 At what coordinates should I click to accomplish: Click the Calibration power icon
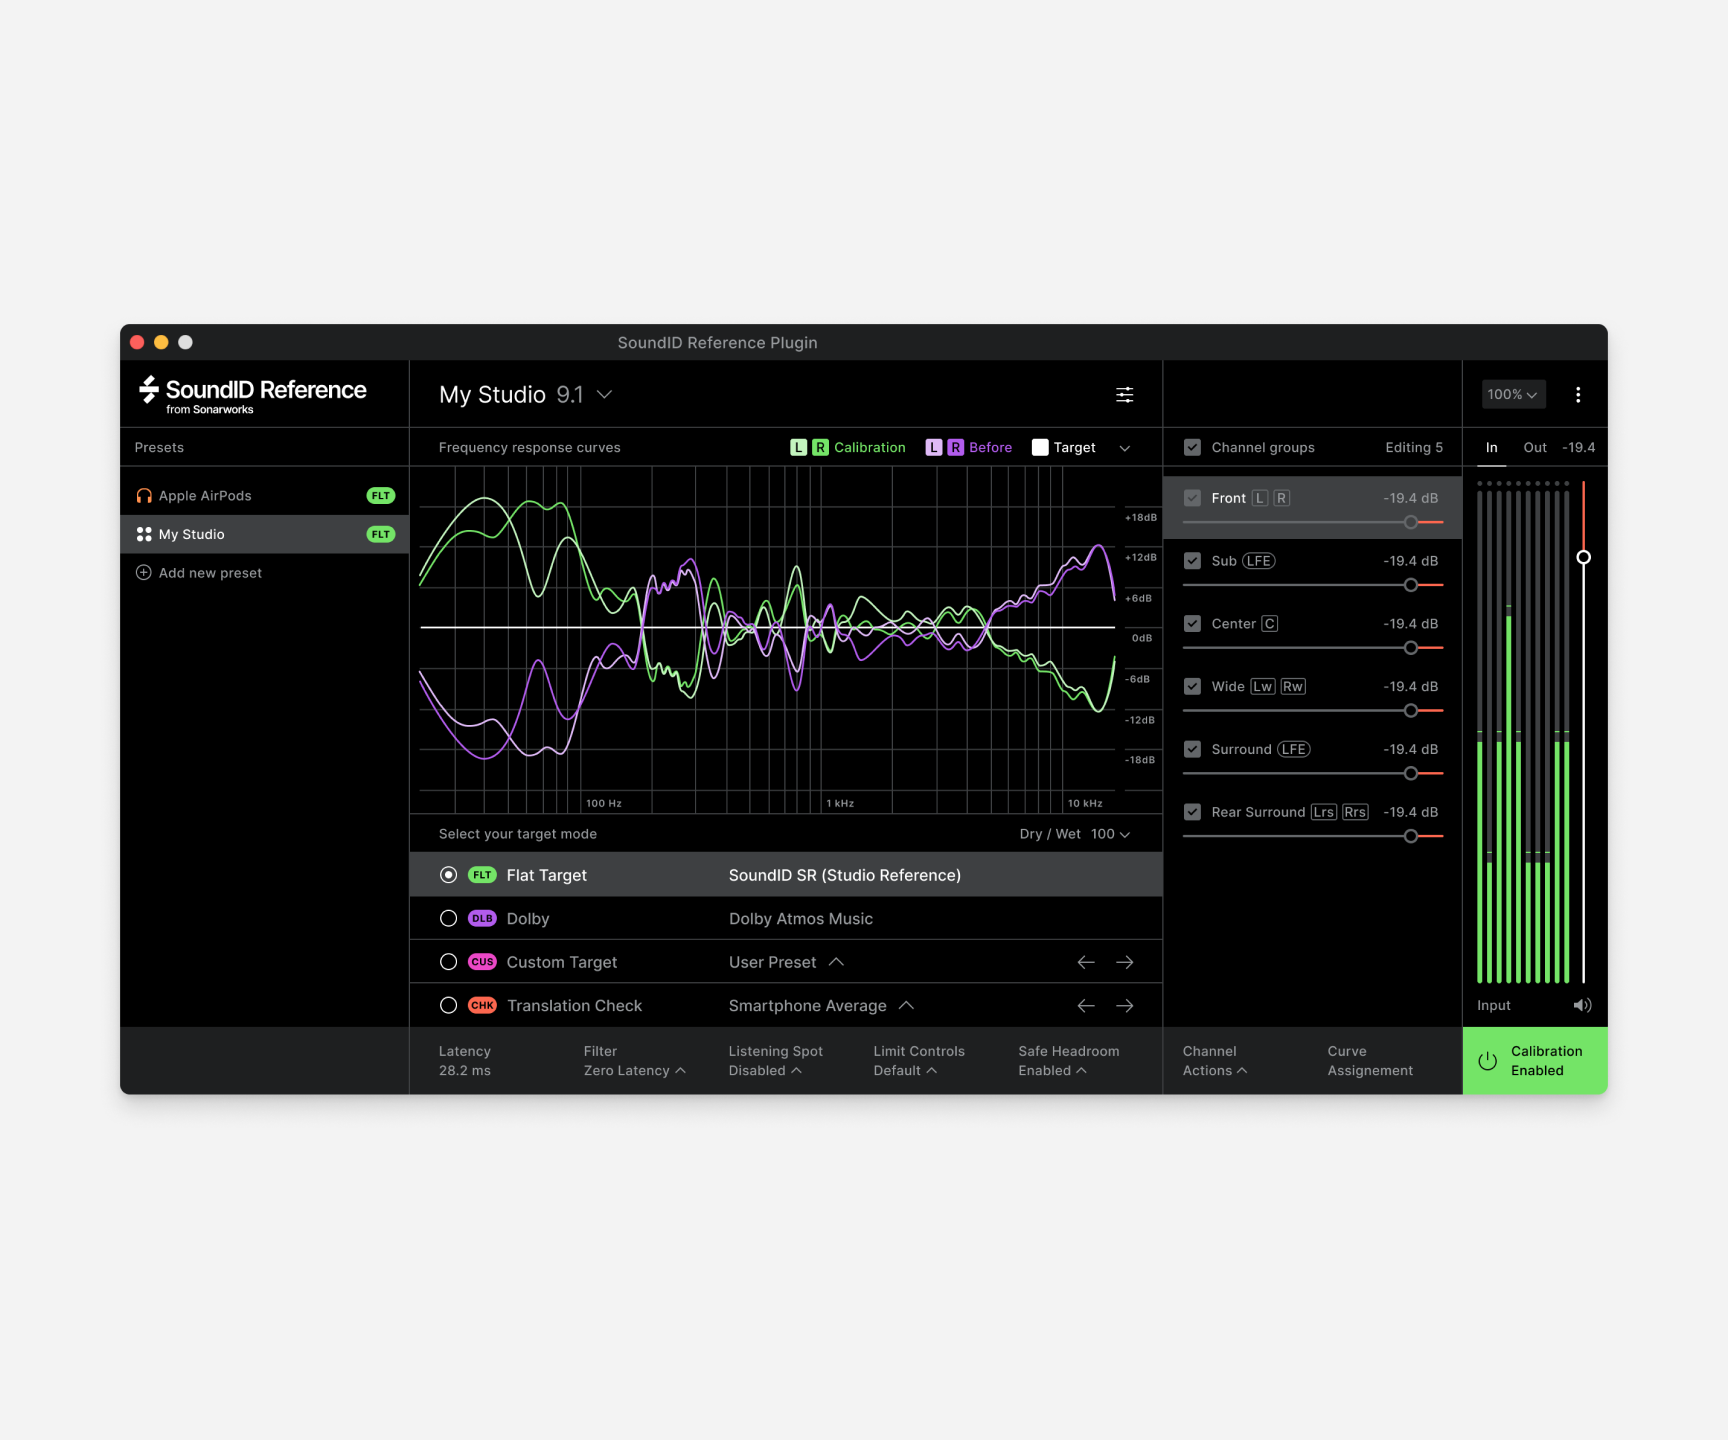click(x=1487, y=1061)
